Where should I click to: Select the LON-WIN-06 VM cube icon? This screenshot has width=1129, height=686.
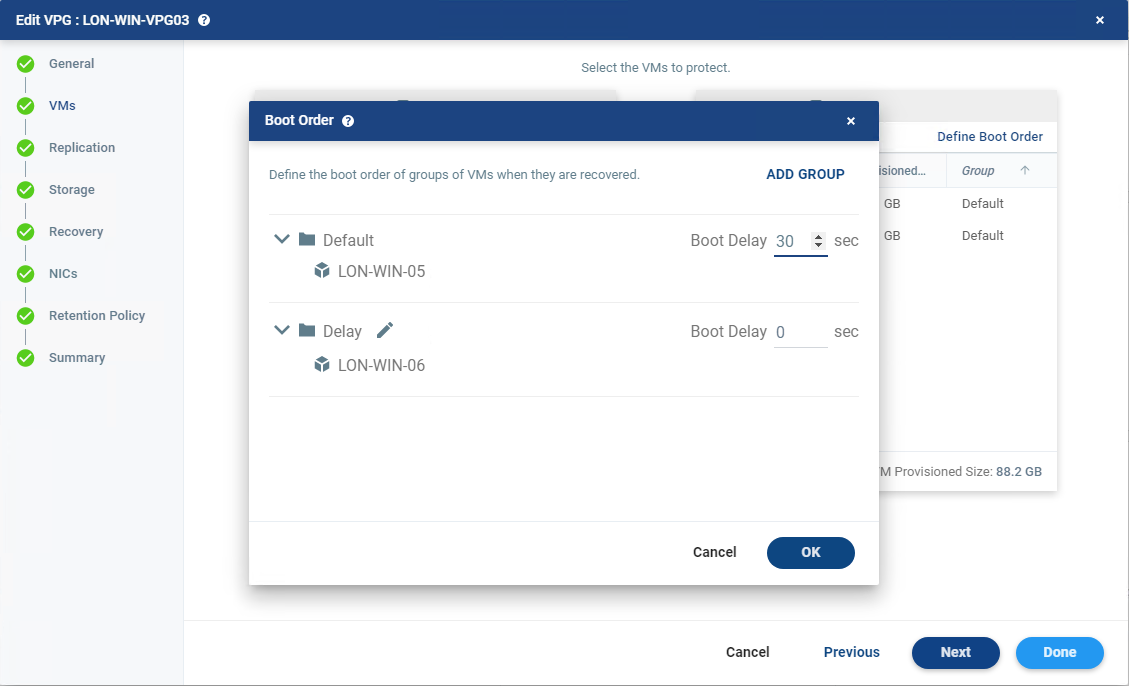click(x=322, y=365)
